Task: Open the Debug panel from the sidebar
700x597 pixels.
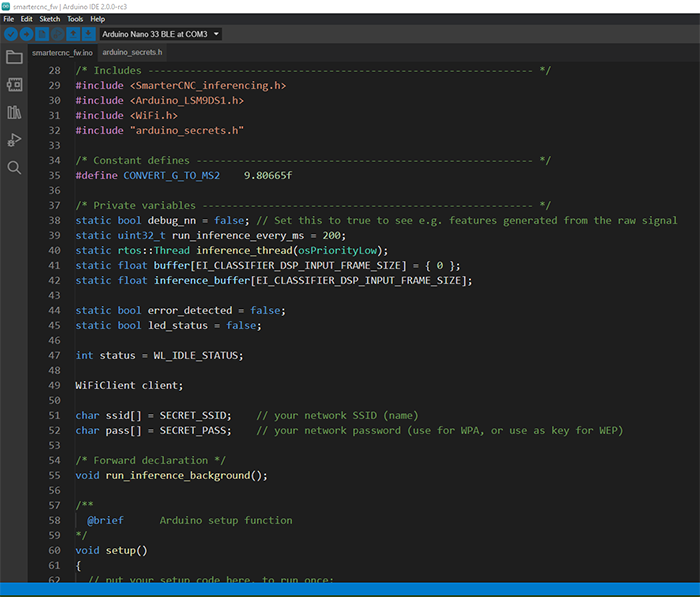Action: [x=14, y=140]
